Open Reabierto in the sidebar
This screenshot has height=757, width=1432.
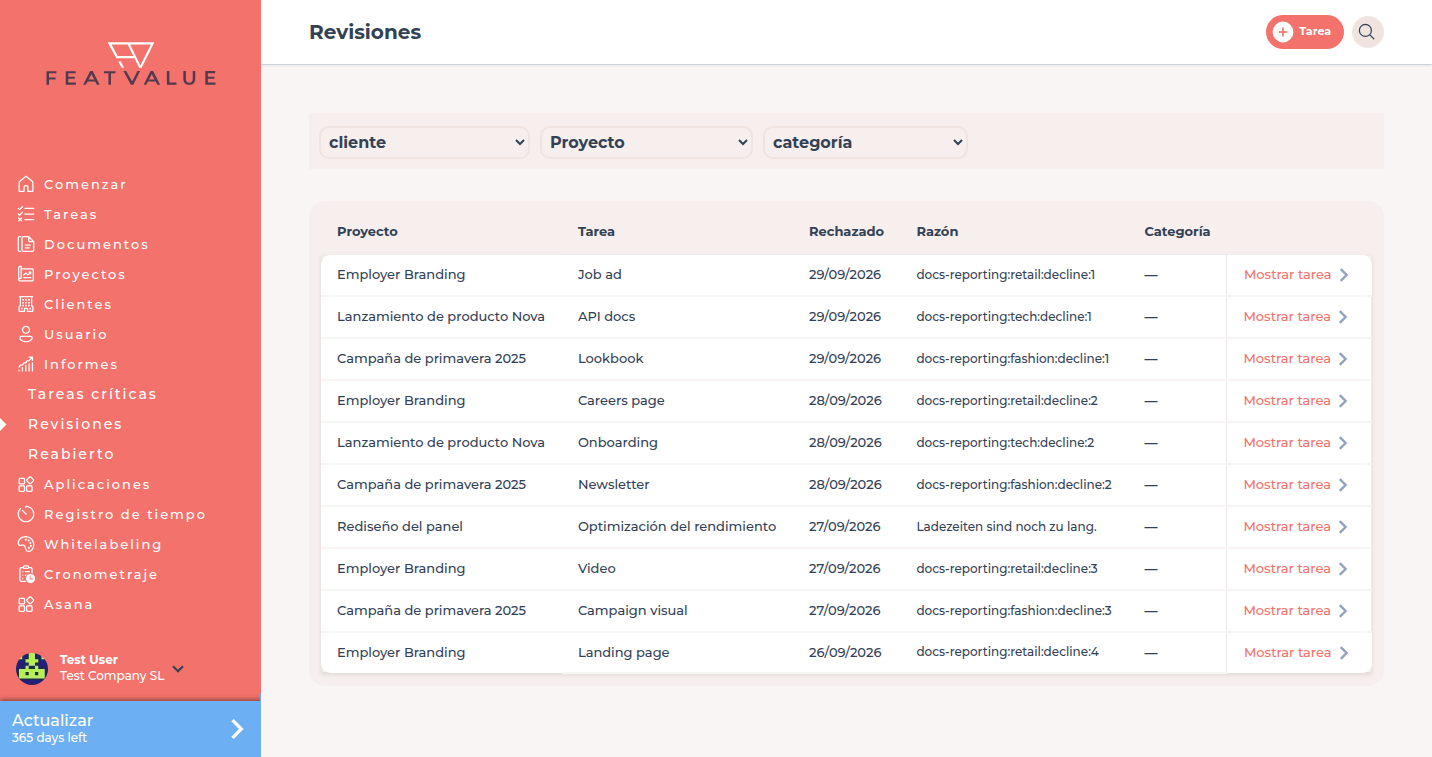(71, 454)
